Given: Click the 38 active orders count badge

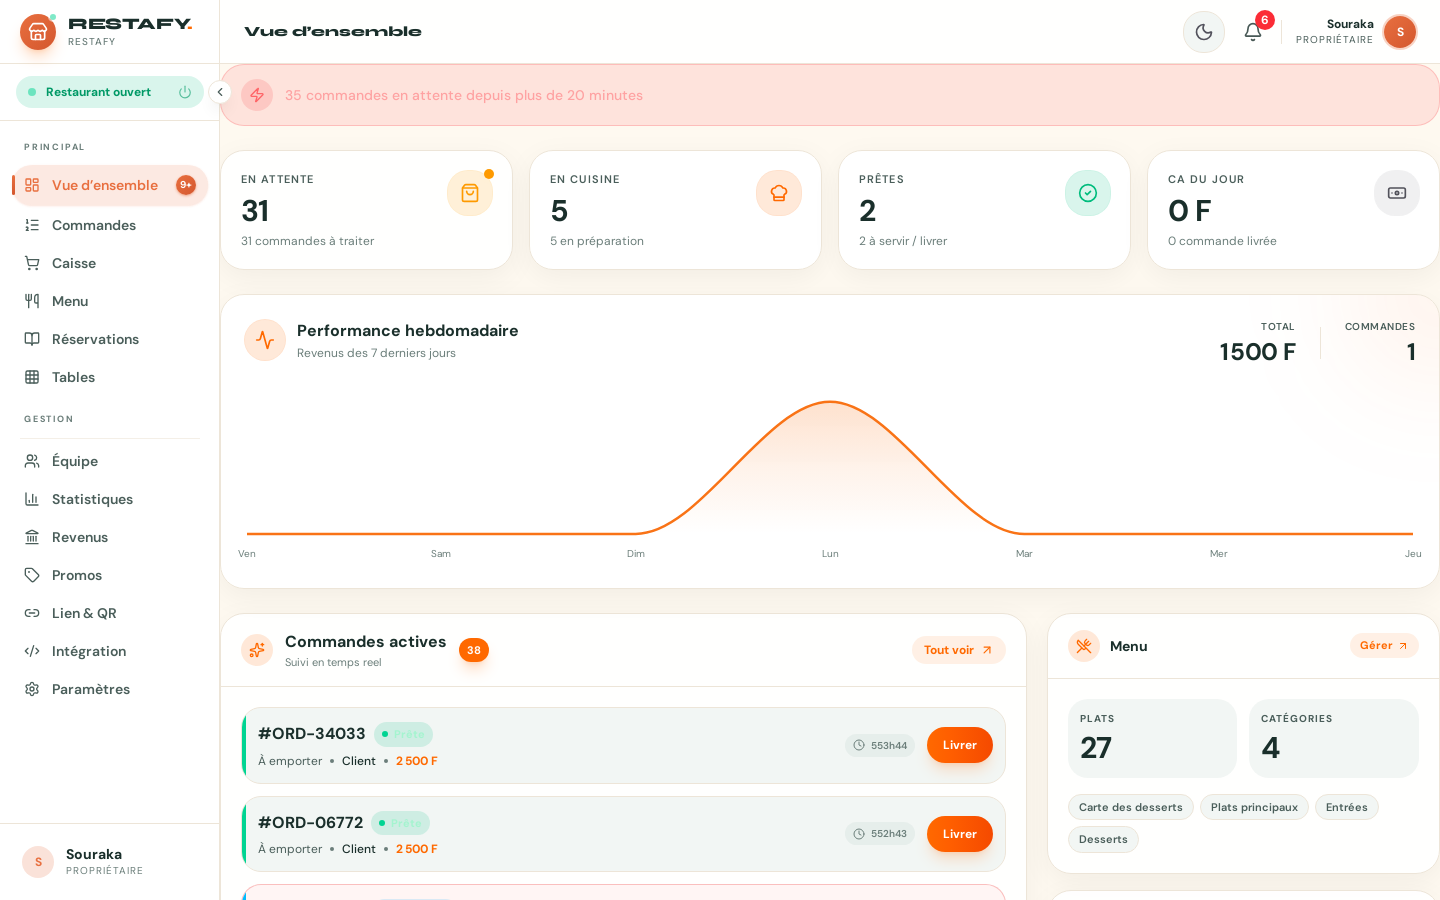Looking at the screenshot, I should [474, 650].
